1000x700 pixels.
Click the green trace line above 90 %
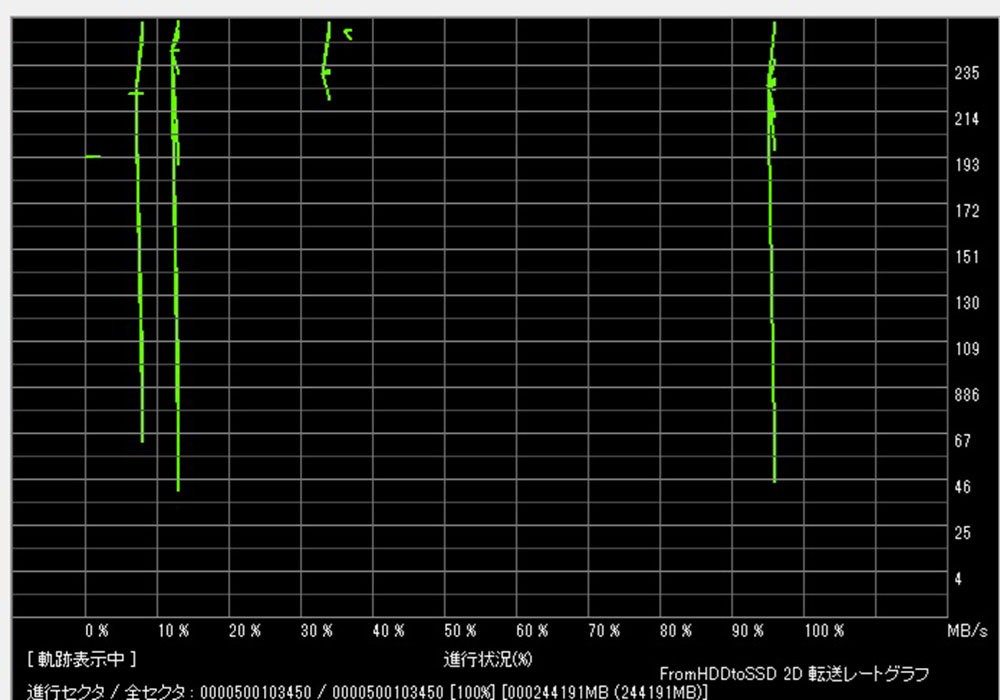point(772,300)
